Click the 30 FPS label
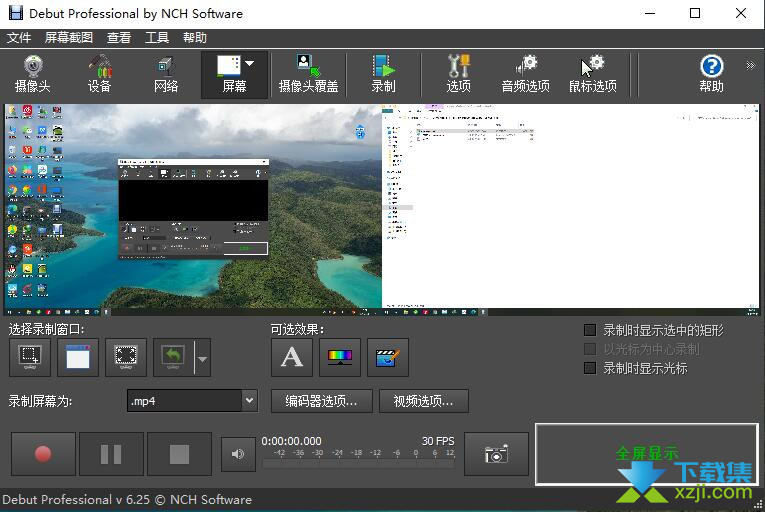The width and height of the screenshot is (765, 512). 438,441
